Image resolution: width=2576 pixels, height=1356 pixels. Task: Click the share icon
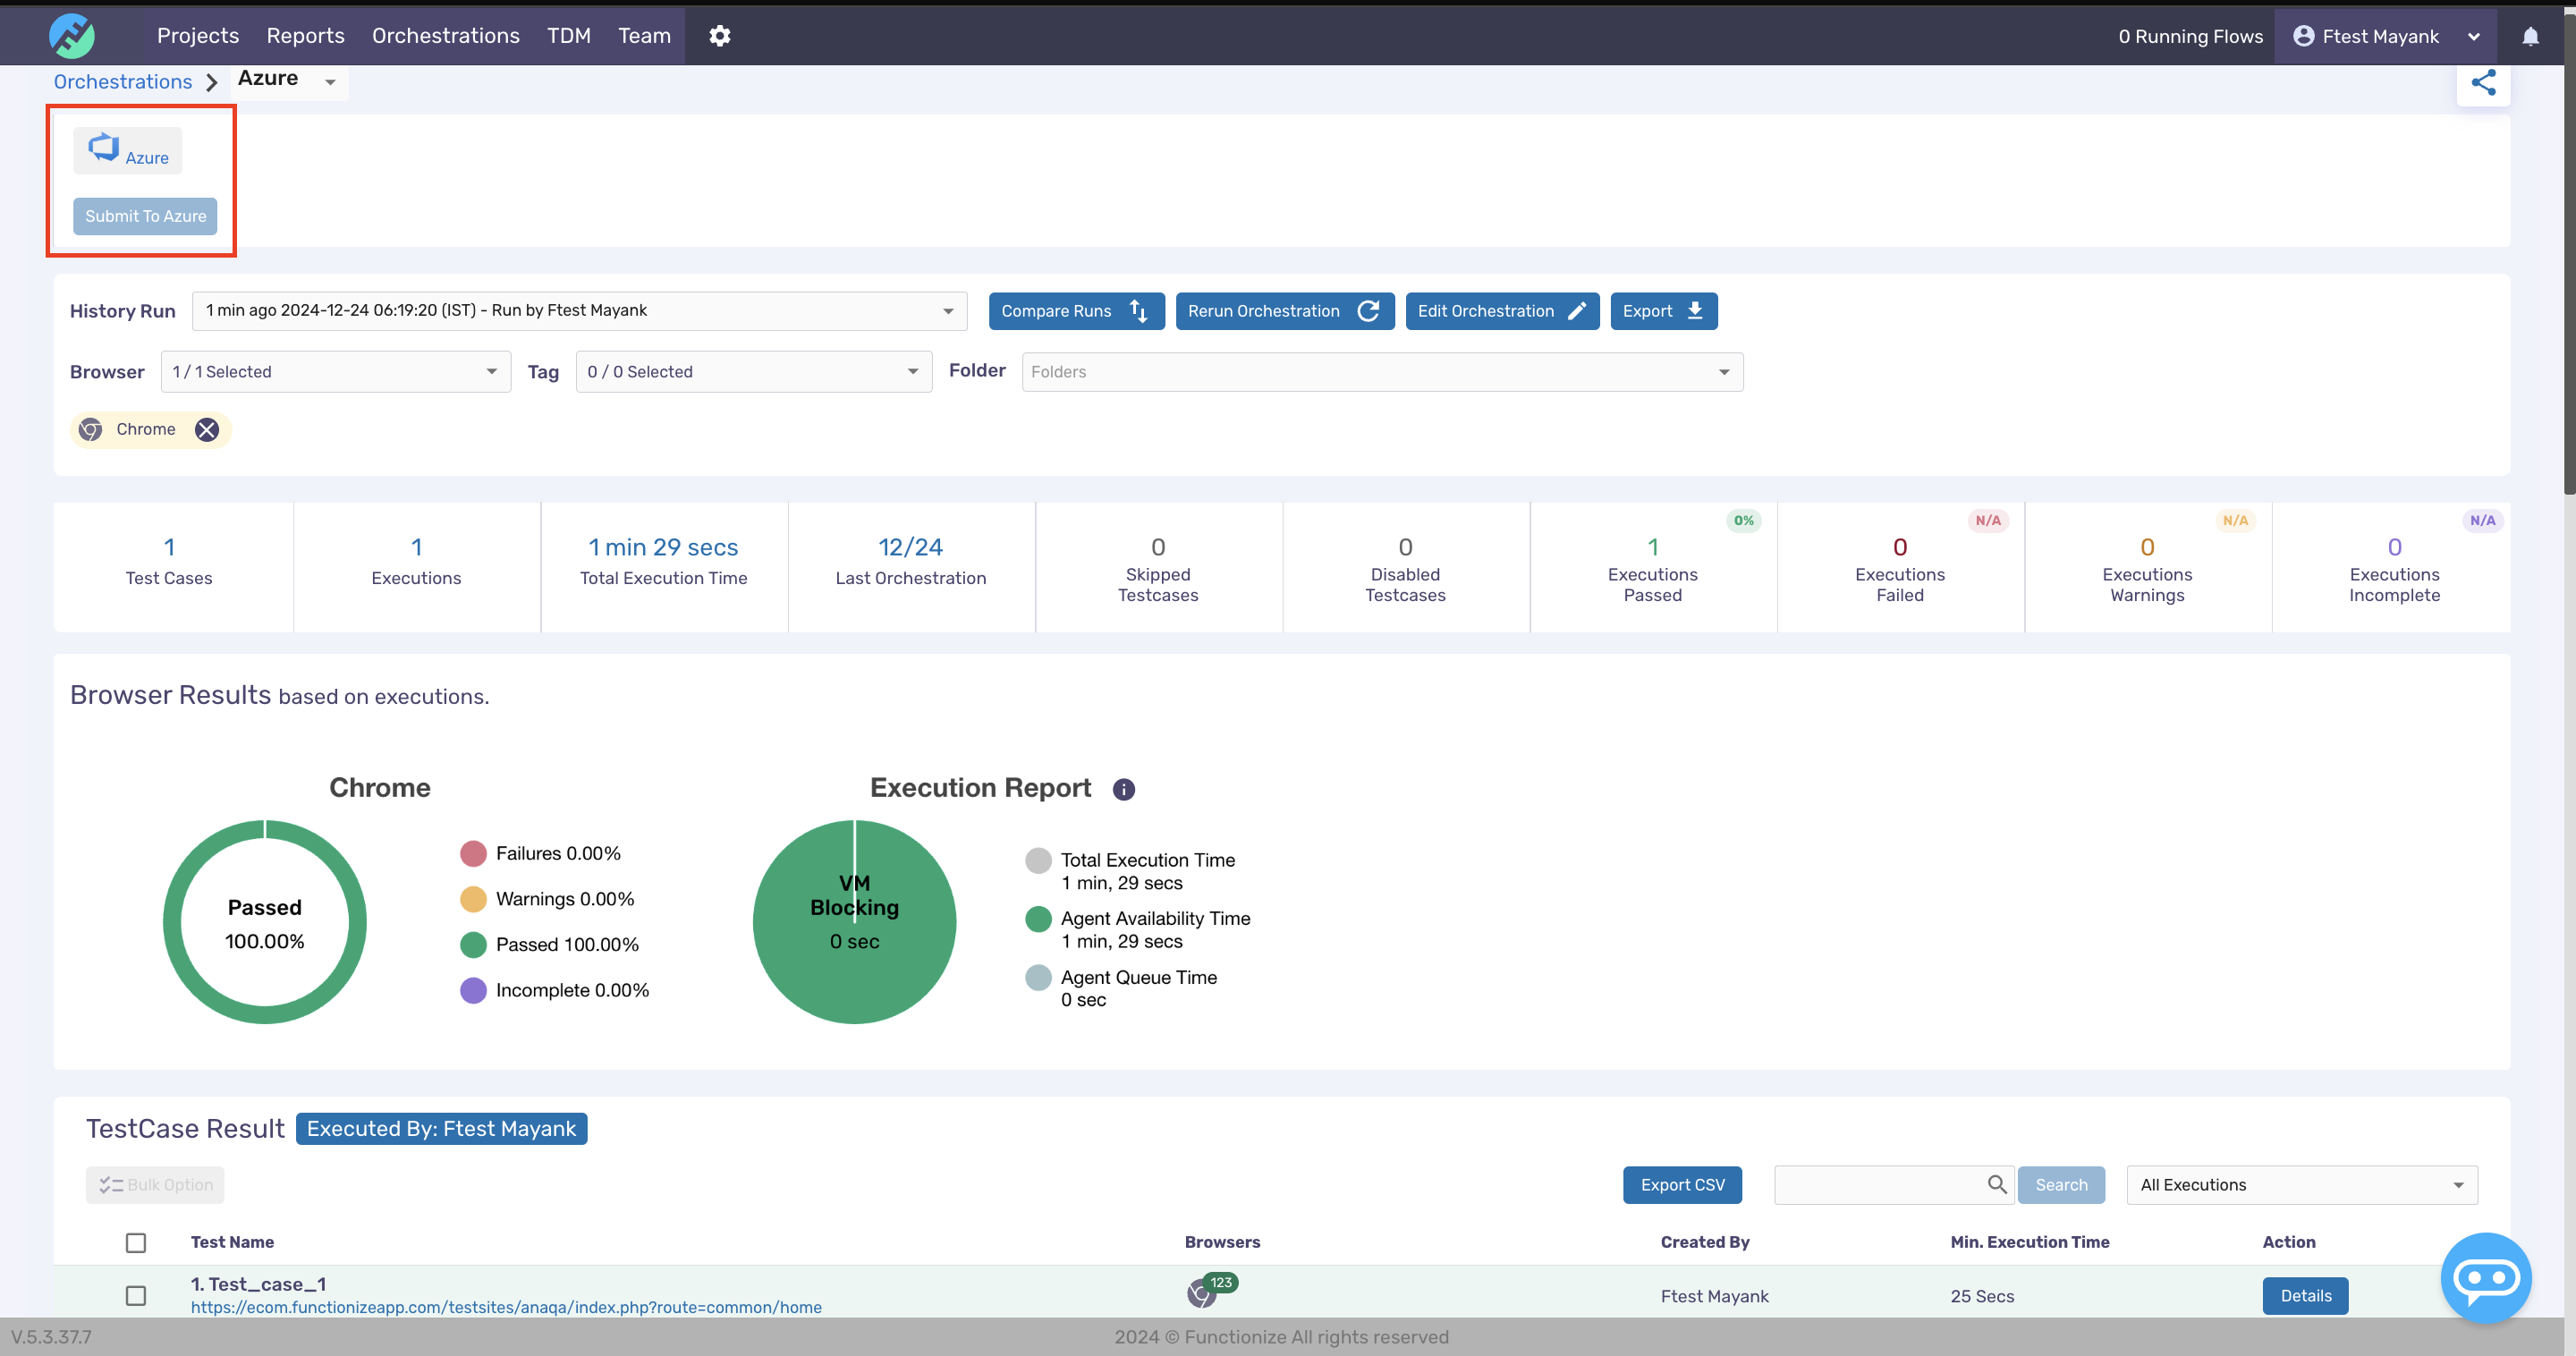point(2483,83)
